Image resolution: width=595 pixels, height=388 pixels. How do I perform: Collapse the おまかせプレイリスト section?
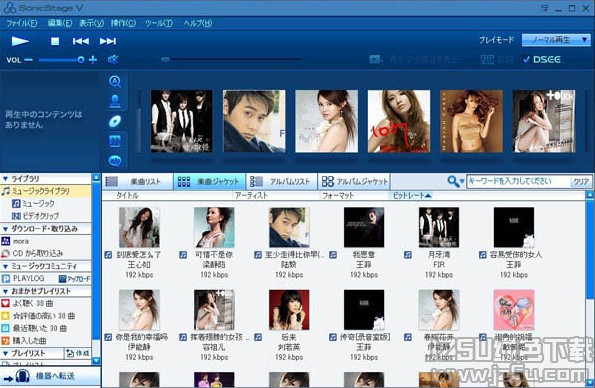5,292
